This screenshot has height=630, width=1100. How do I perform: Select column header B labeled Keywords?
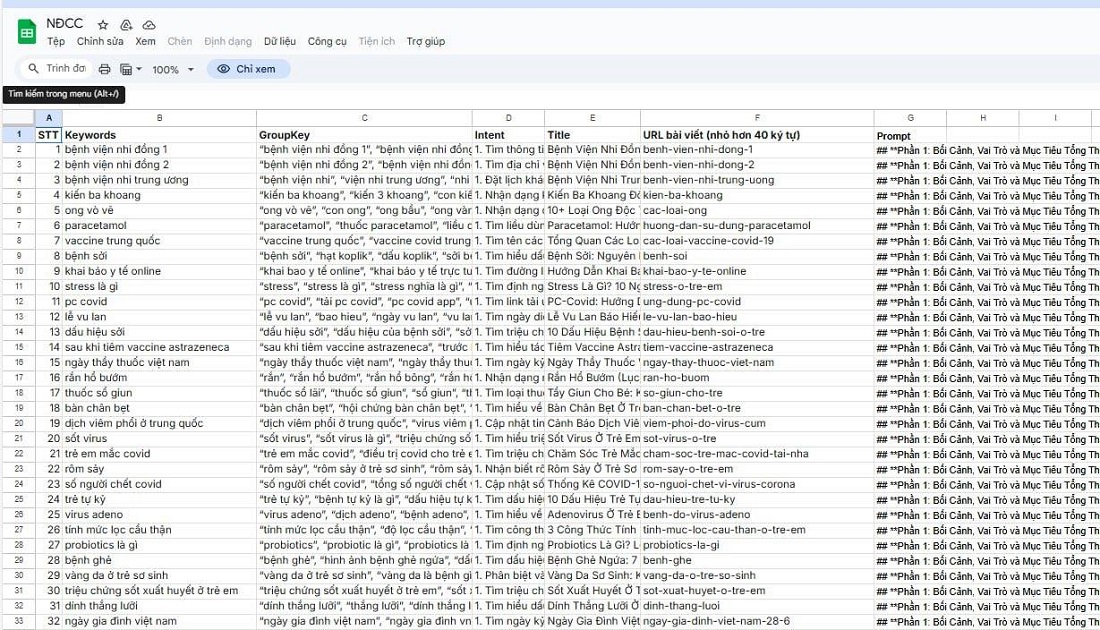coord(160,117)
